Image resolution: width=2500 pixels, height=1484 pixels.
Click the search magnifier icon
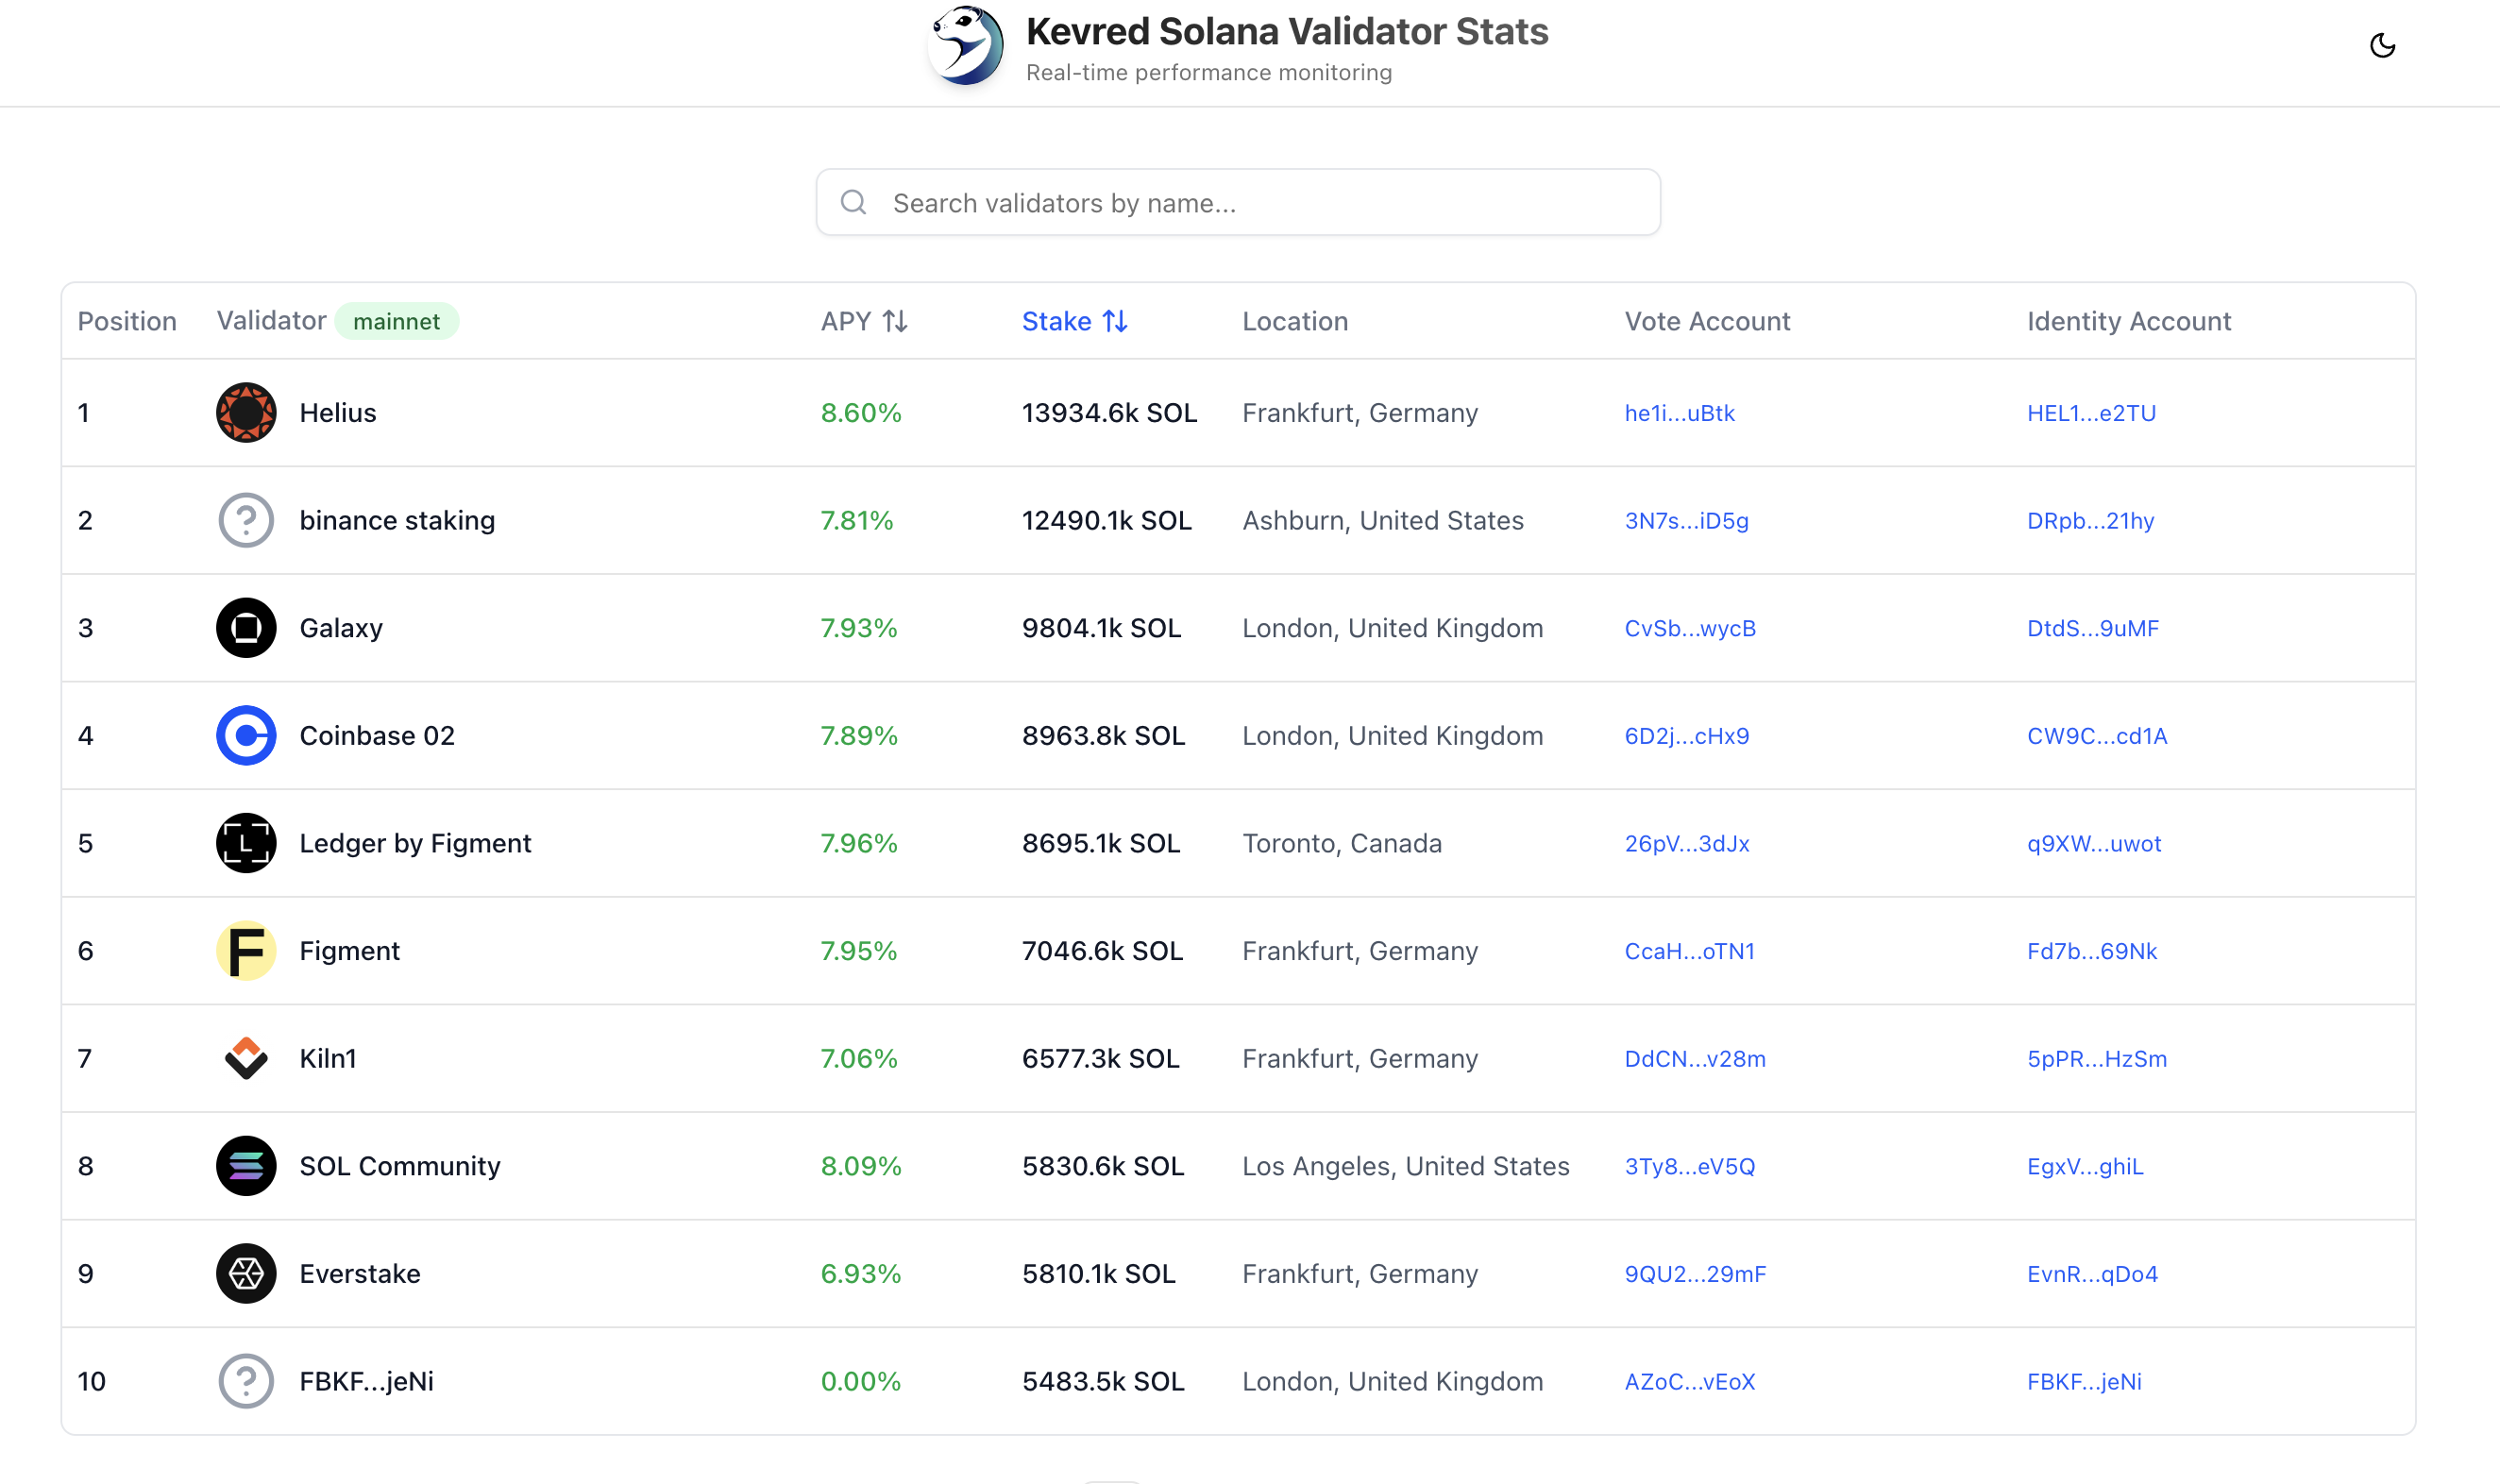[853, 203]
